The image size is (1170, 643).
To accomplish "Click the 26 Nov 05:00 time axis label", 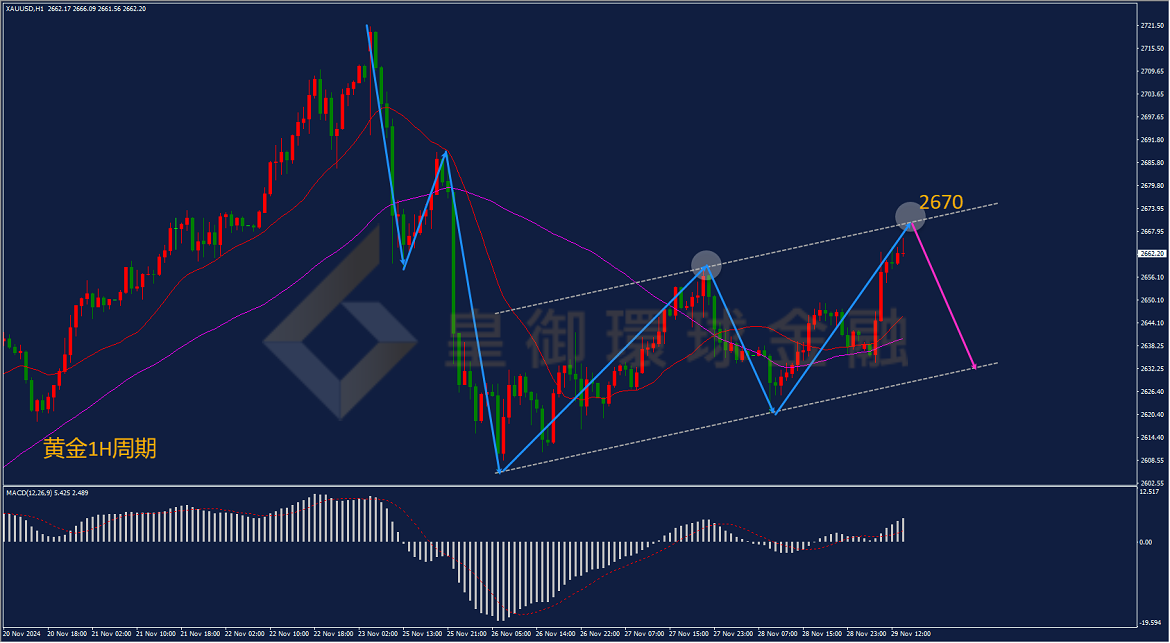I will tap(512, 633).
